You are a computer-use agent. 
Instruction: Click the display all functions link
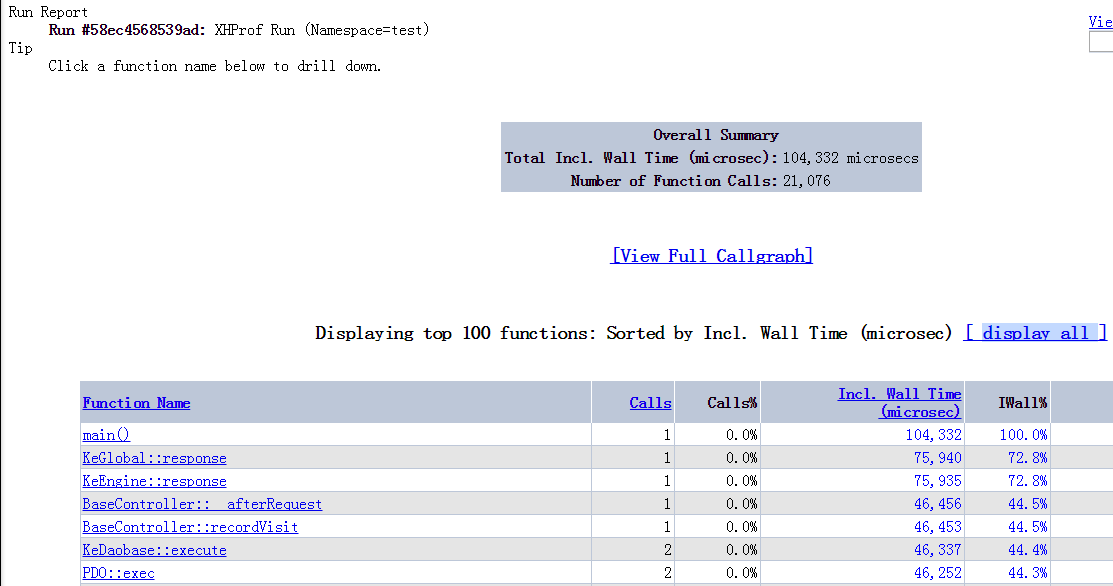coord(1036,333)
